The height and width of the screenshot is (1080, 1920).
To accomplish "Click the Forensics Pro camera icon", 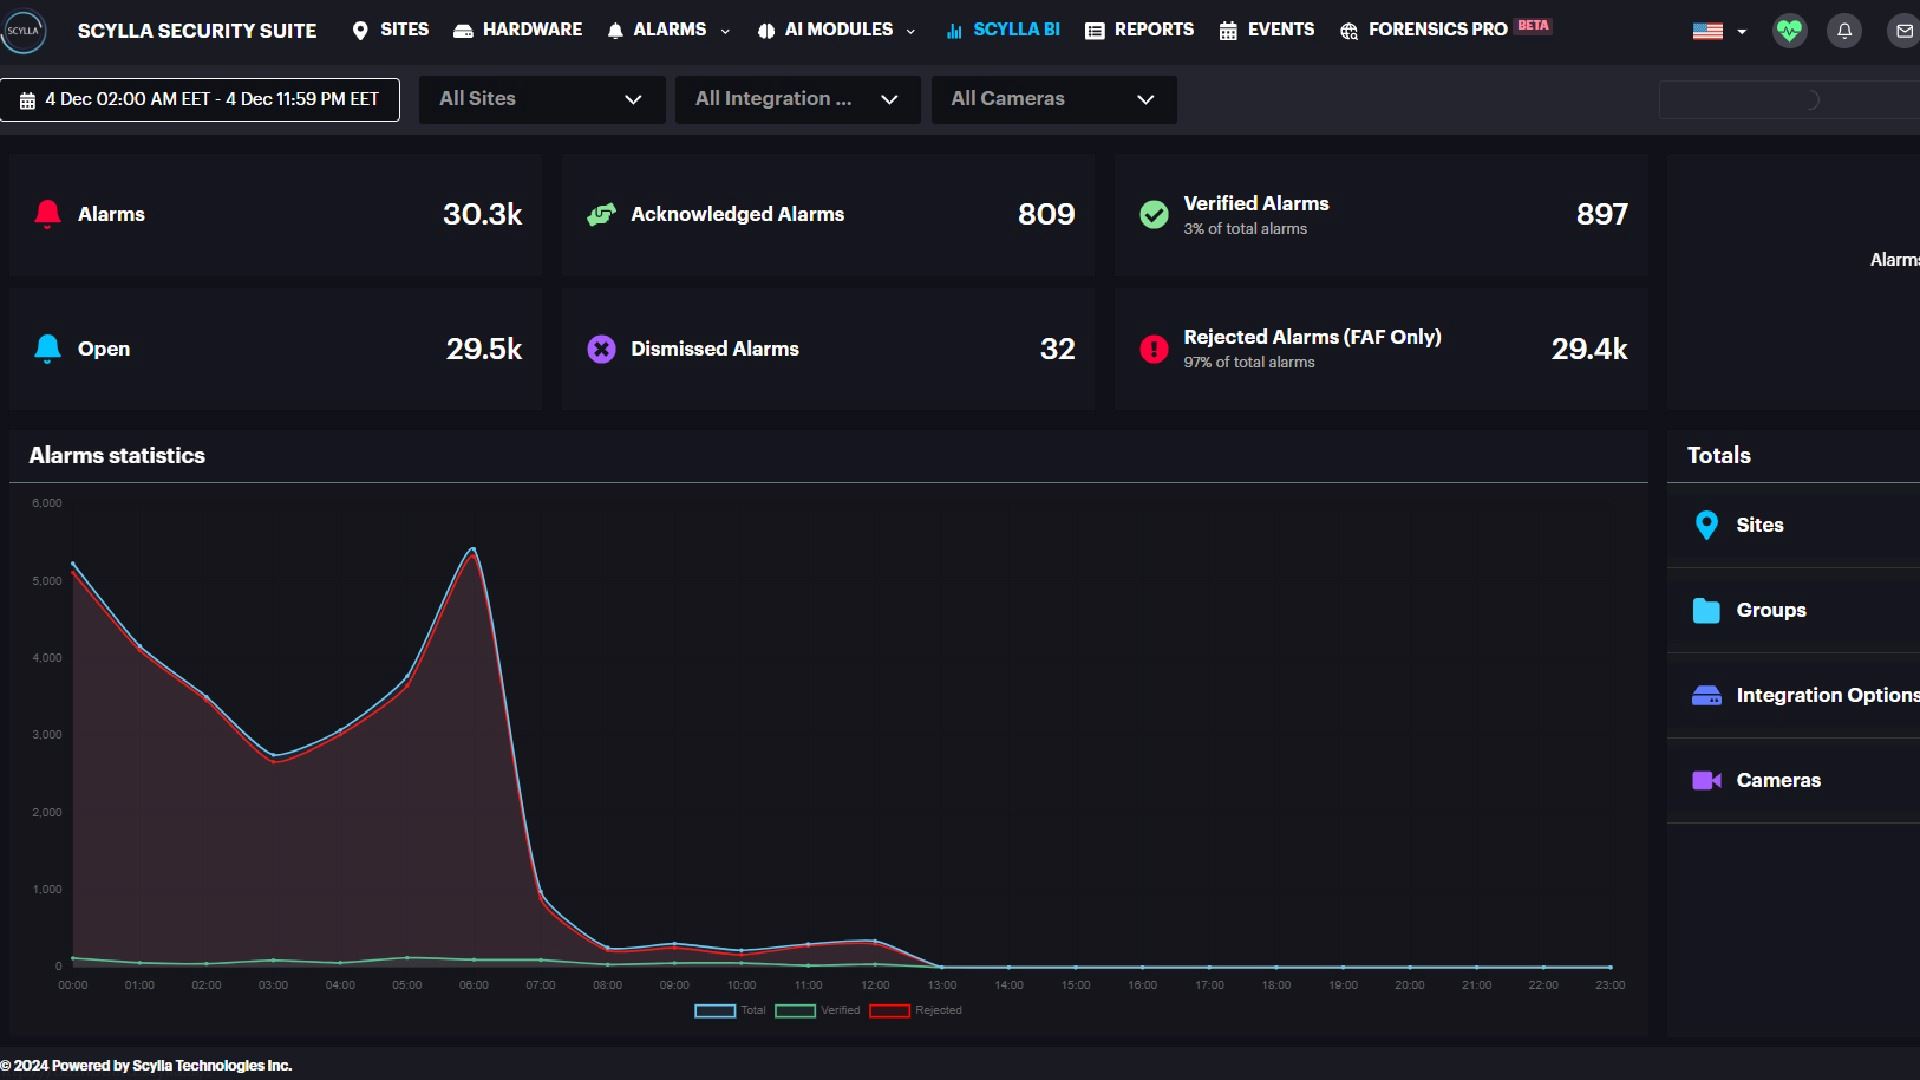I will tap(1349, 31).
